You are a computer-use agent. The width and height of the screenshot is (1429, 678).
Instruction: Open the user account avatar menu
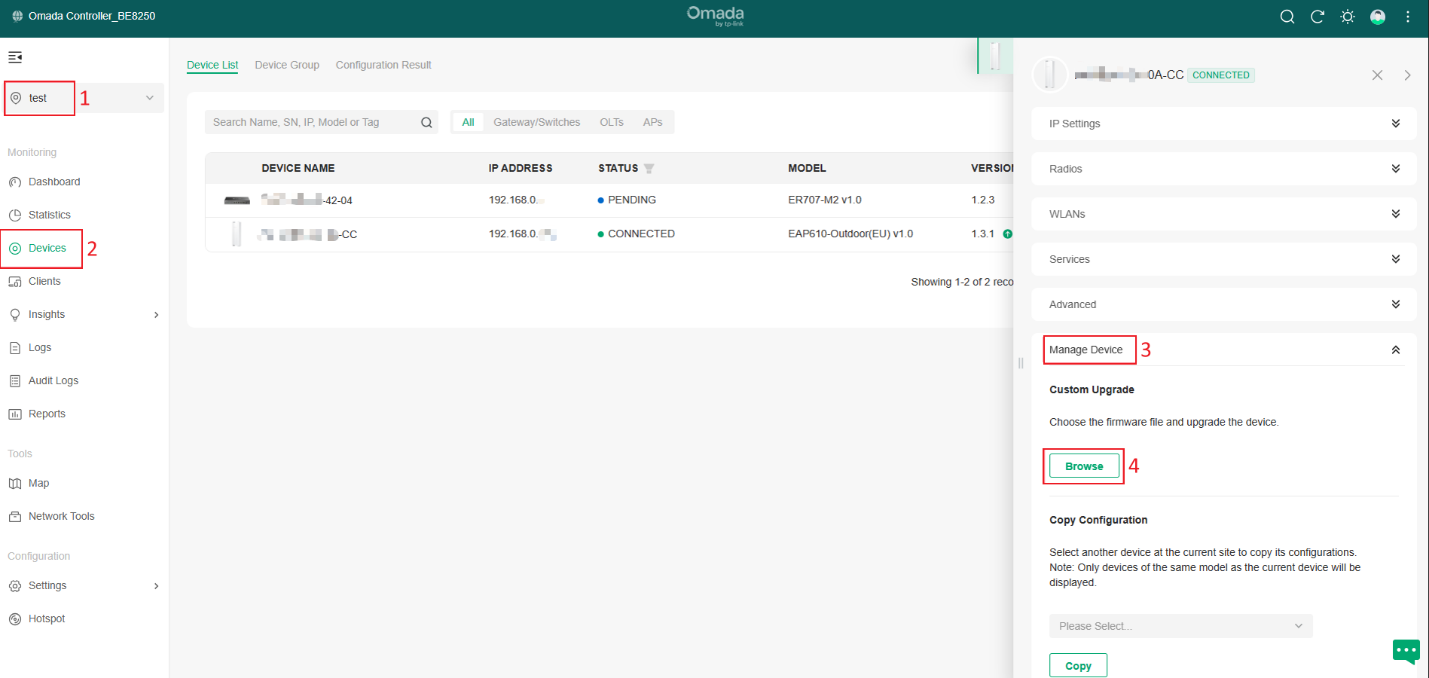pyautogui.click(x=1378, y=17)
